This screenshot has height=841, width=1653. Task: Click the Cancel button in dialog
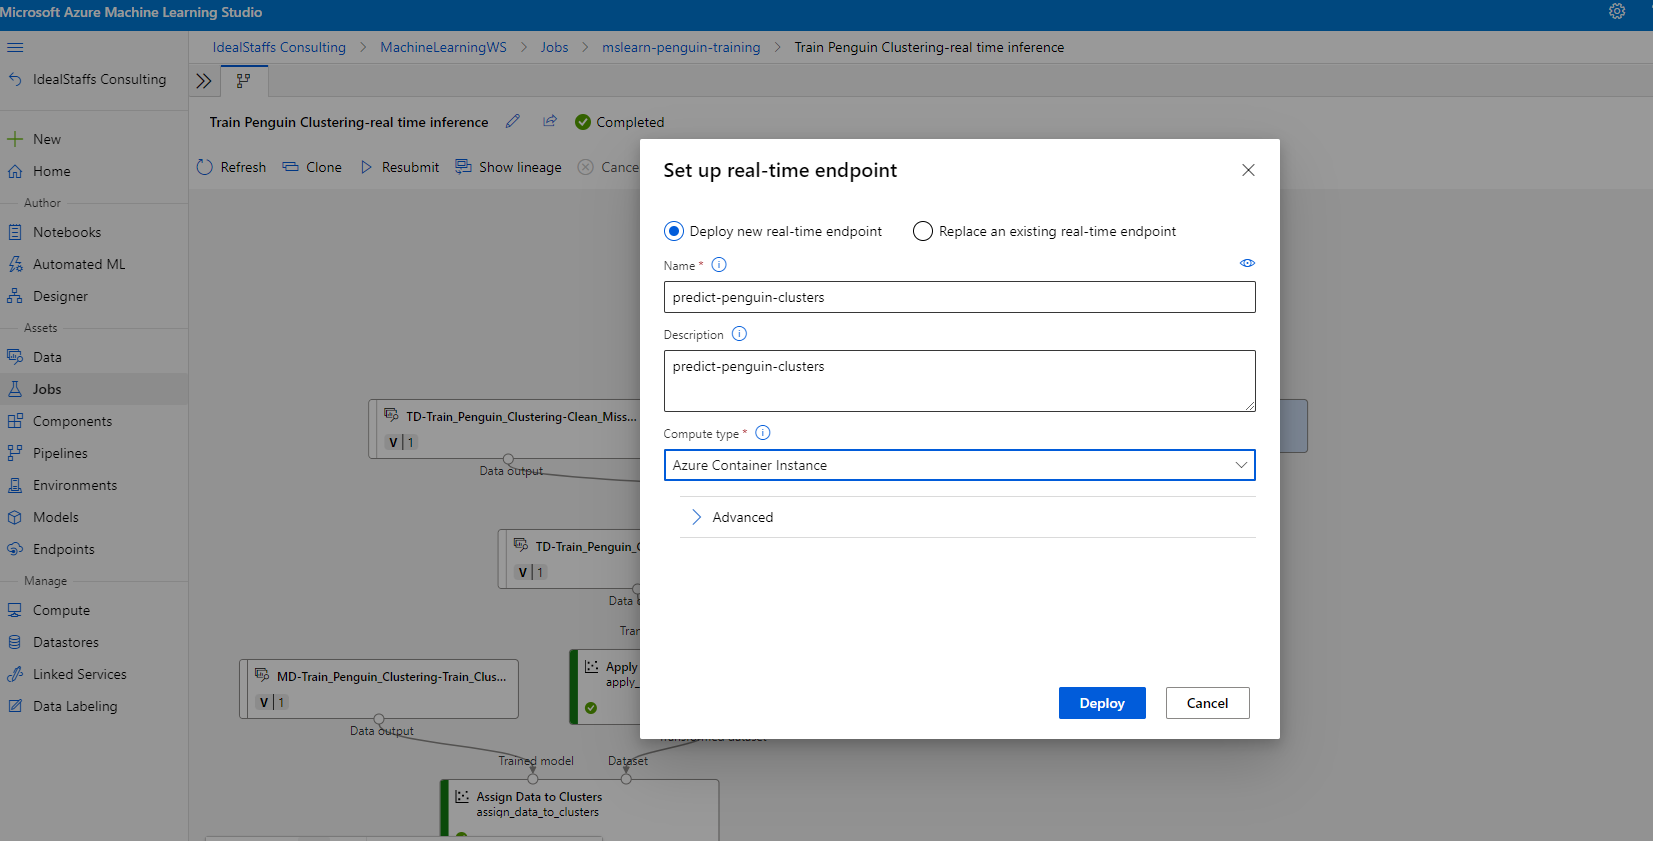coord(1207,703)
